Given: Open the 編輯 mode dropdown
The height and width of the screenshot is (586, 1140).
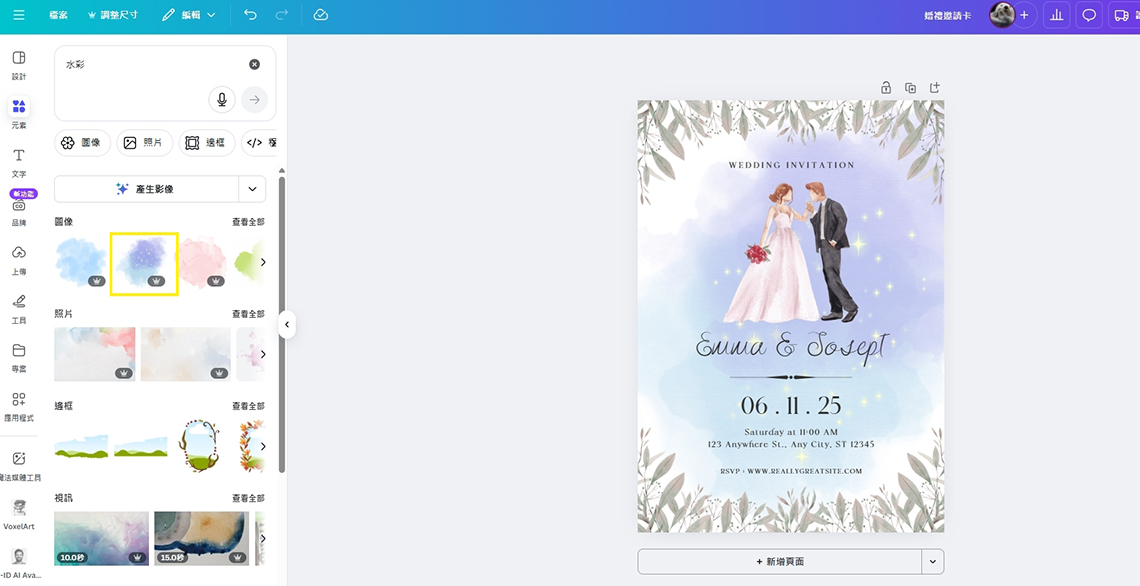Looking at the screenshot, I should (x=188, y=15).
